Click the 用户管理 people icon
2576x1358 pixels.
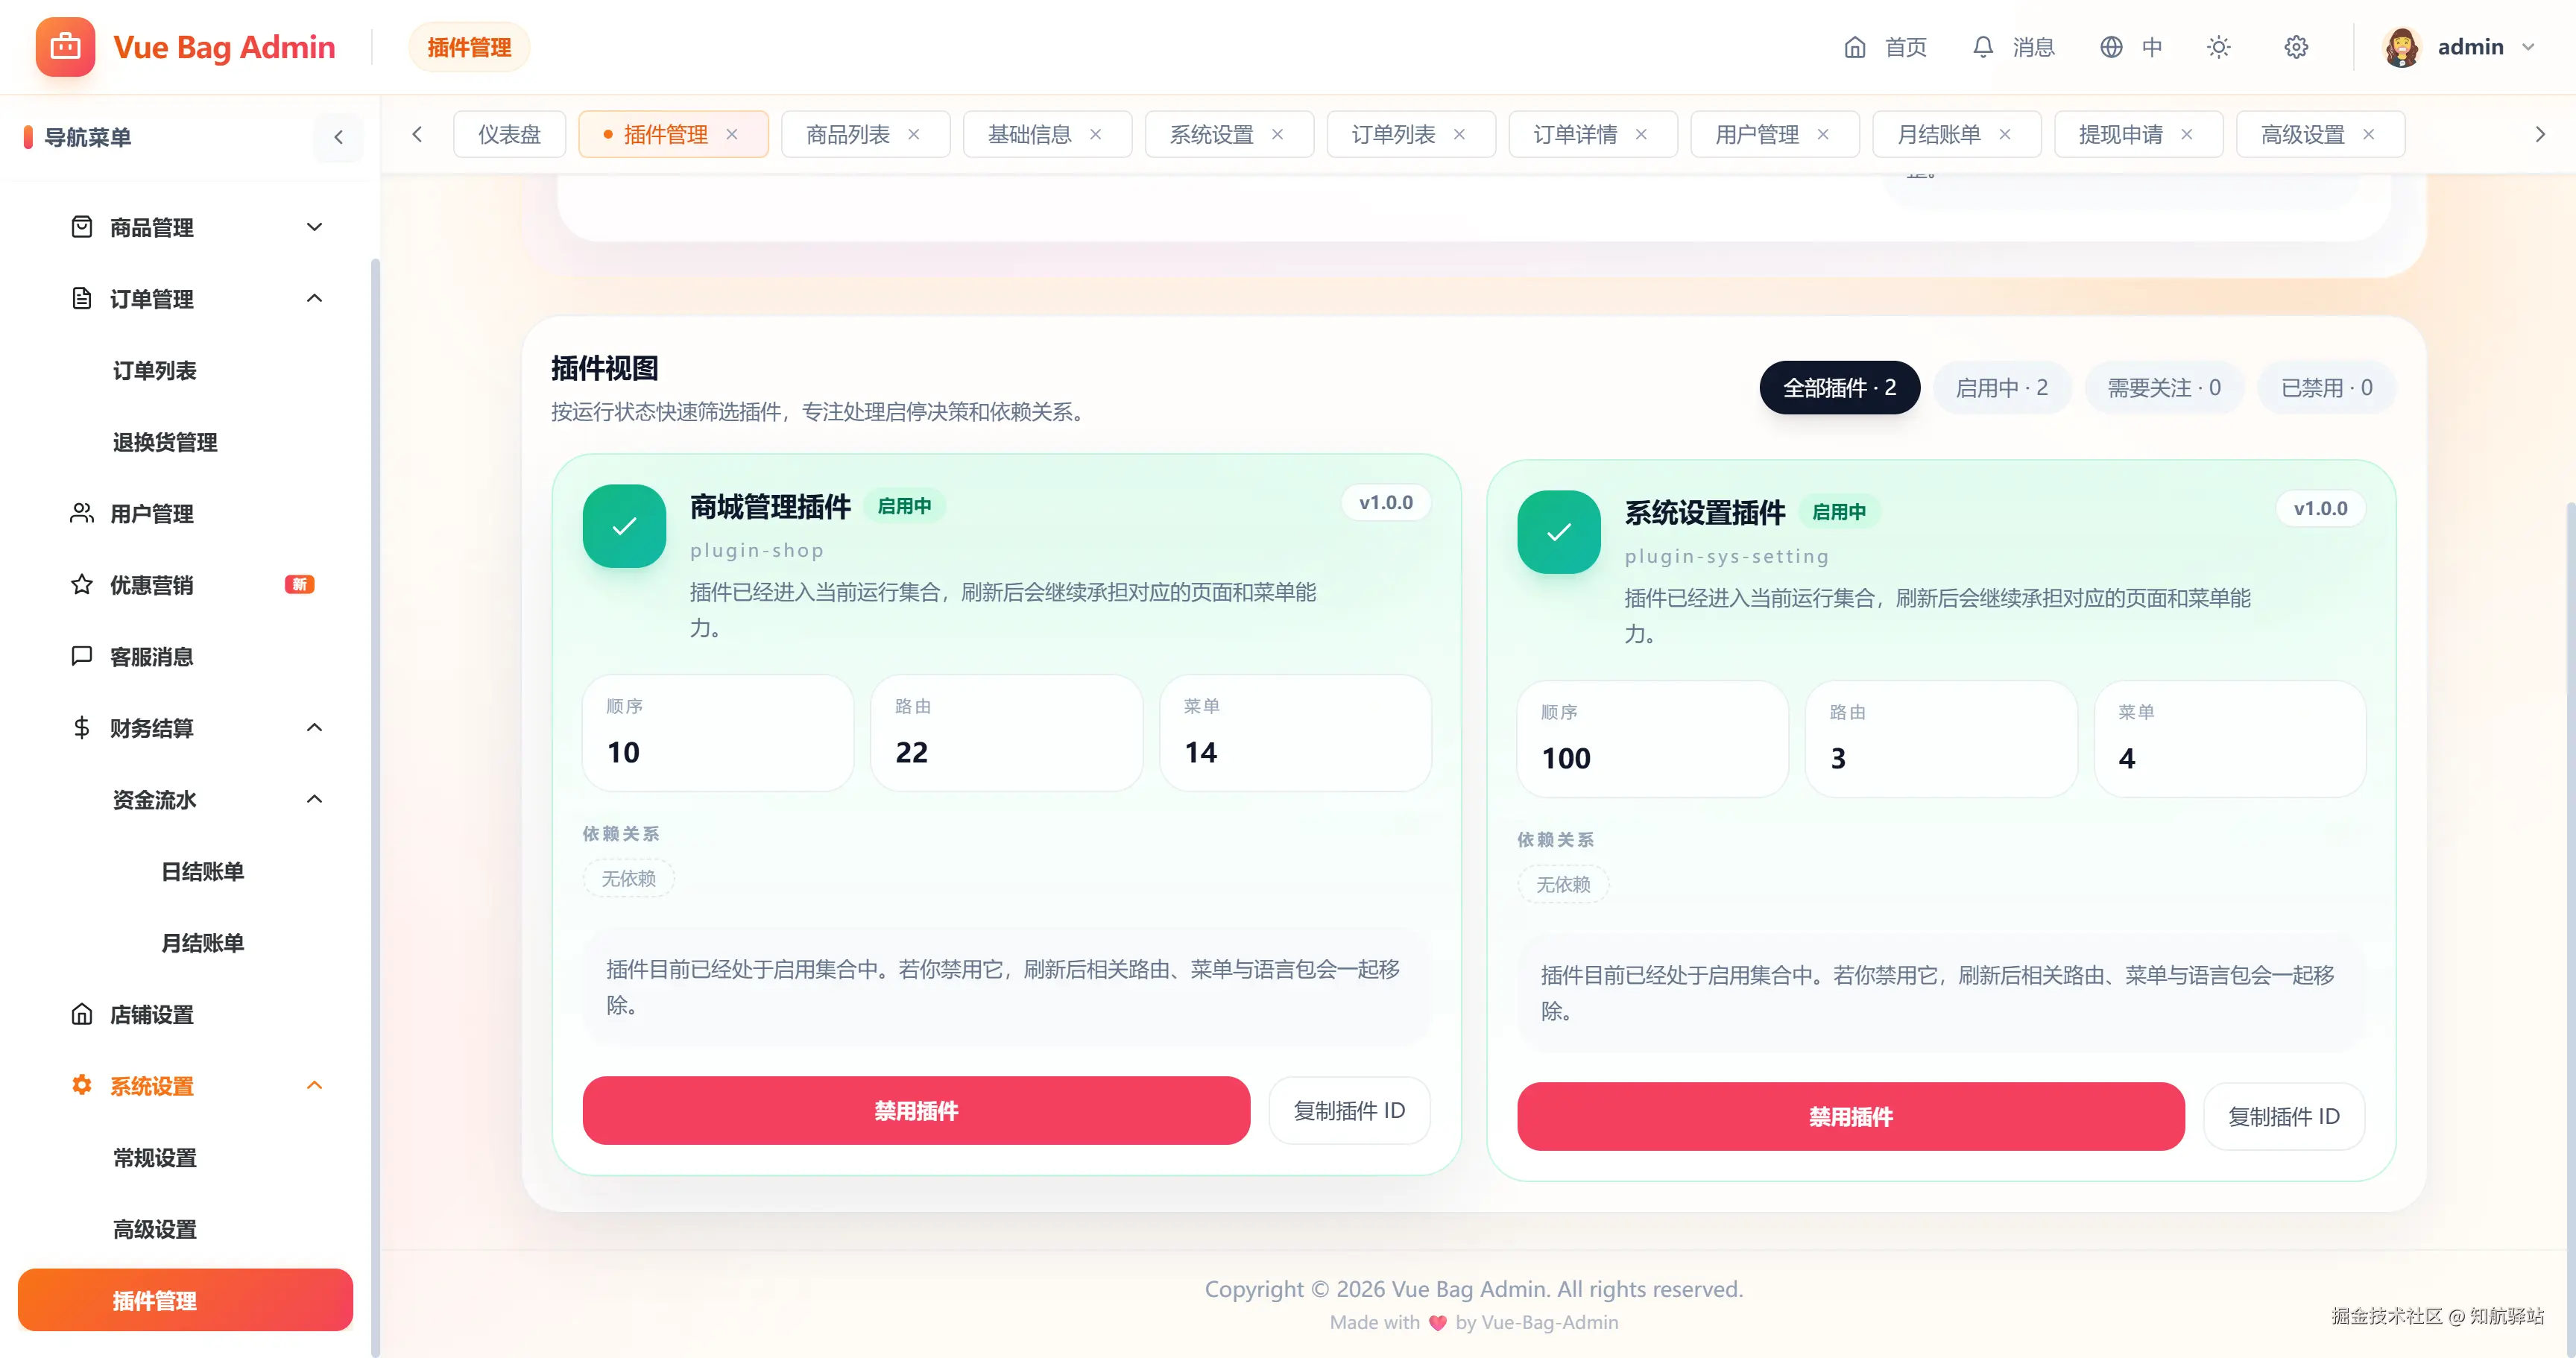(82, 513)
